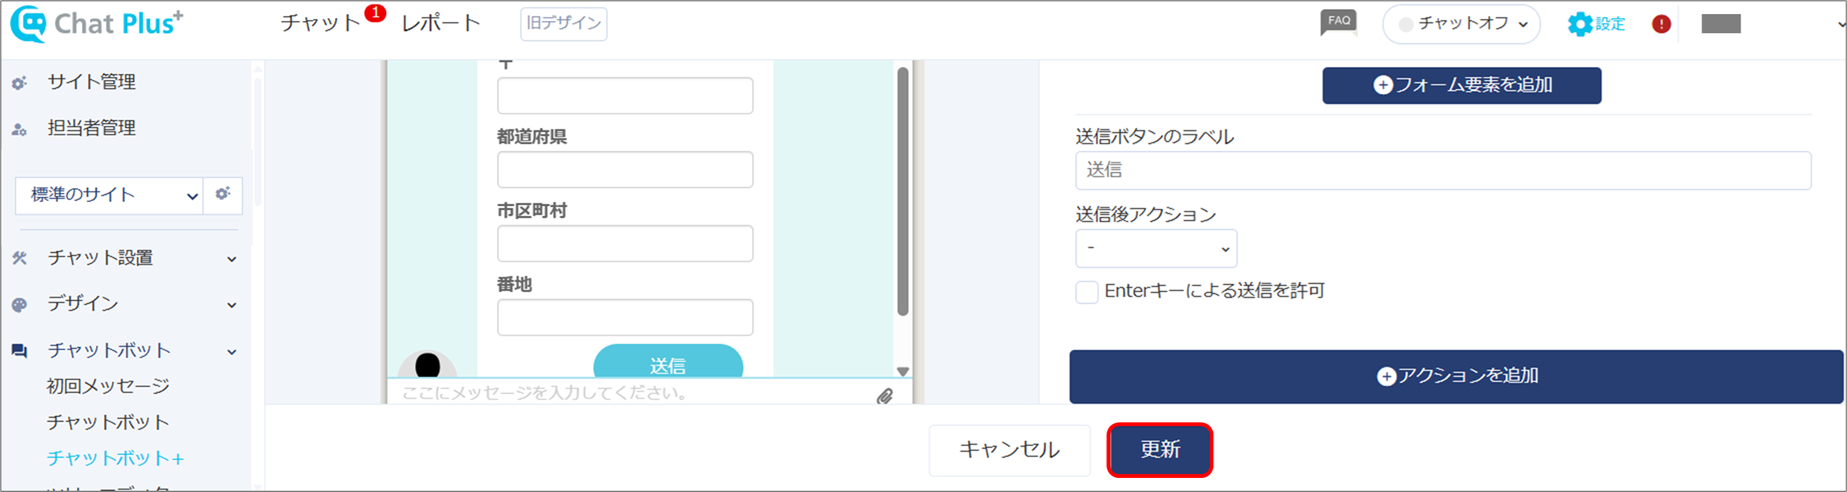Enable Enterキーによる送信を許可 checkbox
1847x492 pixels.
[x=1087, y=292]
